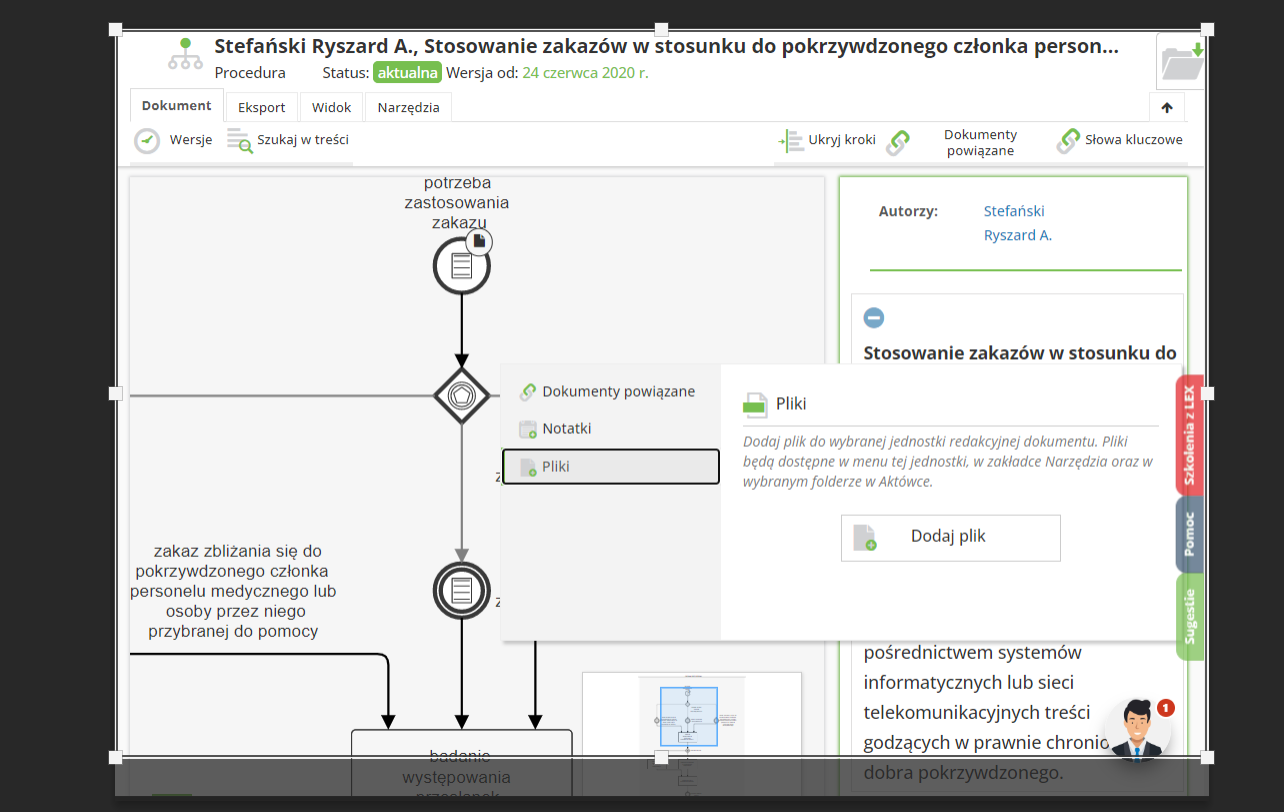Click the Wersje clock icon
1284x812 pixels.
pyautogui.click(x=147, y=141)
